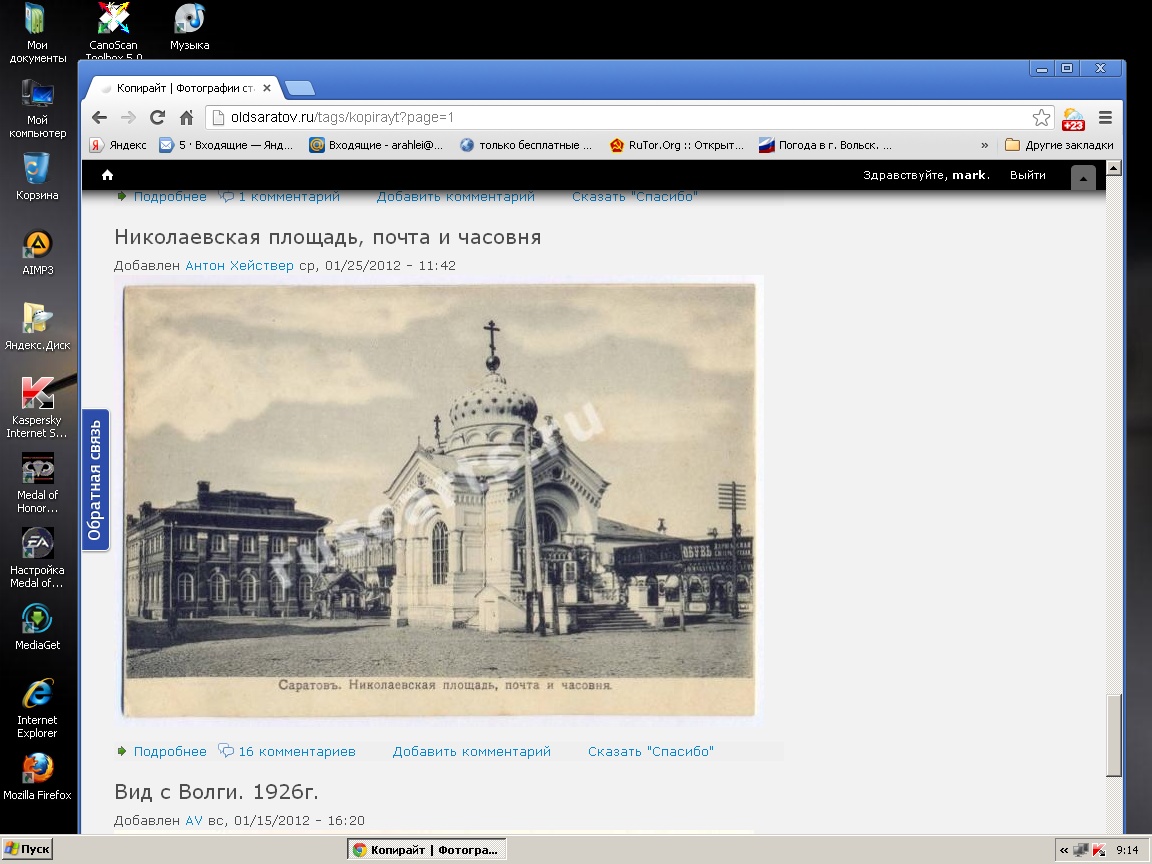Select the Копирайт | Фотографии tab

point(184,88)
